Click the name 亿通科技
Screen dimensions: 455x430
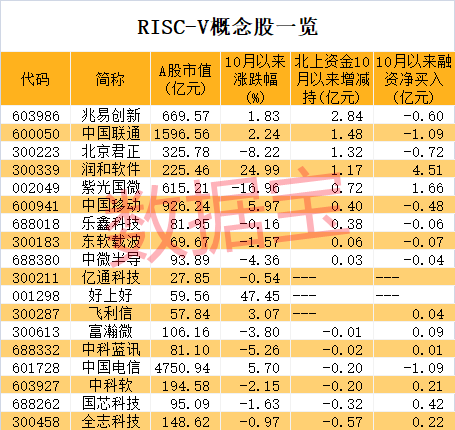[111, 277]
